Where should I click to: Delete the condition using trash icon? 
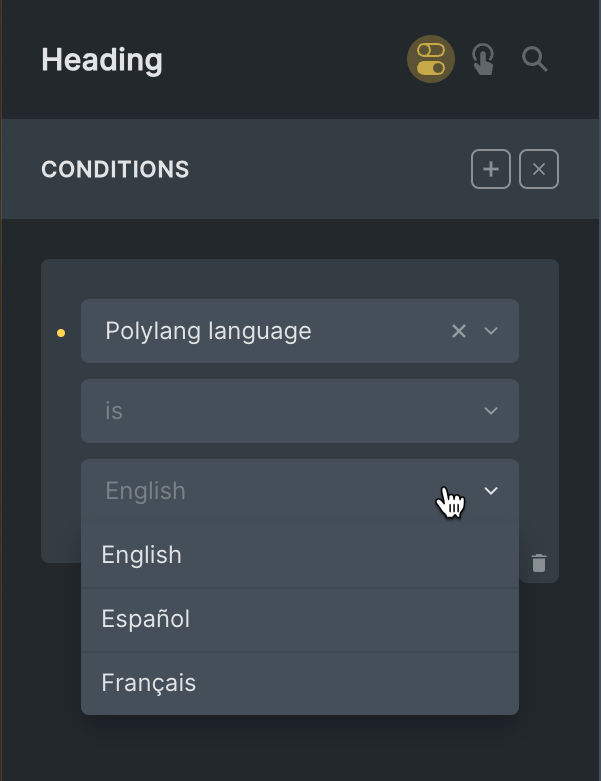coord(539,563)
